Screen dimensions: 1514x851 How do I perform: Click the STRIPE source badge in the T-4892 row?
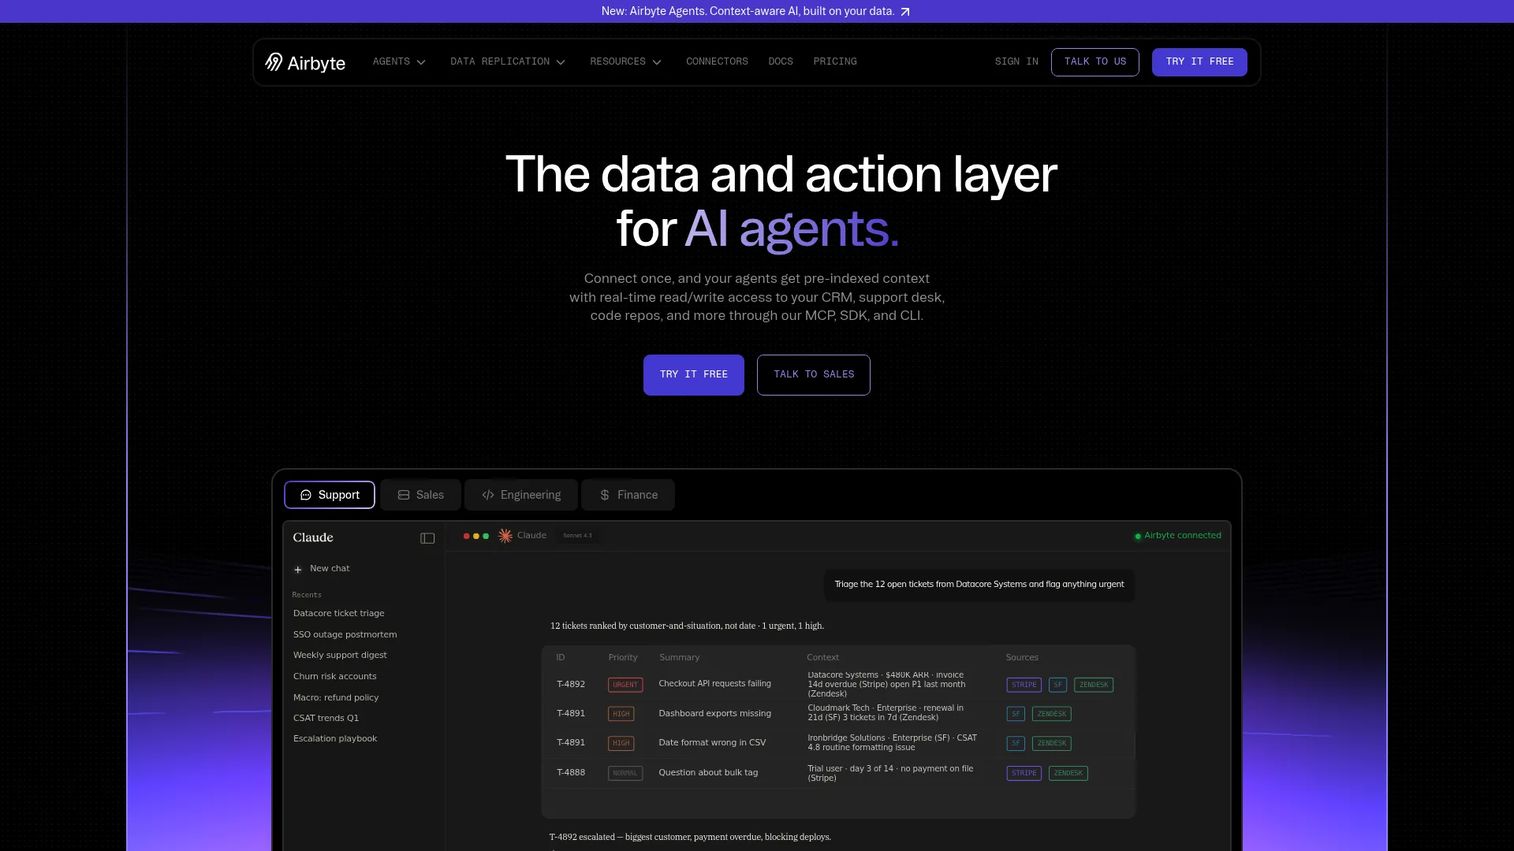tap(1024, 685)
